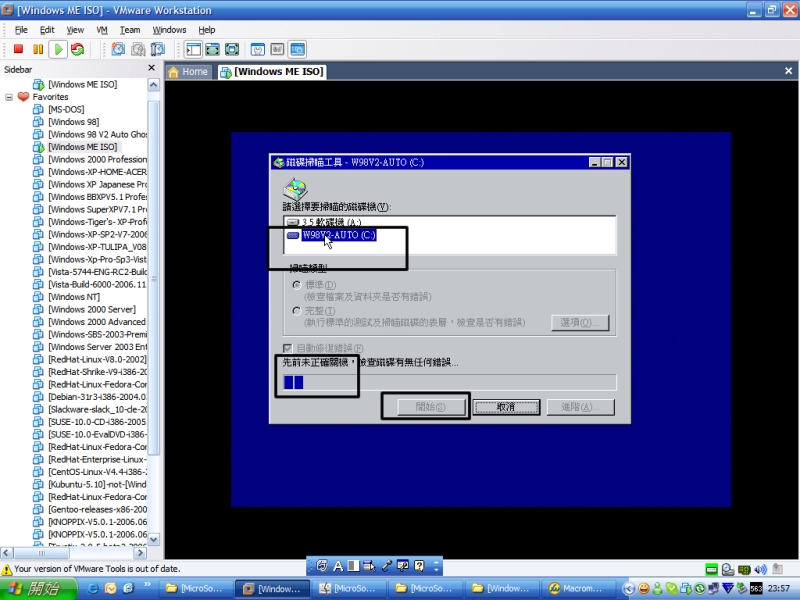Open the File menu

pos(21,30)
